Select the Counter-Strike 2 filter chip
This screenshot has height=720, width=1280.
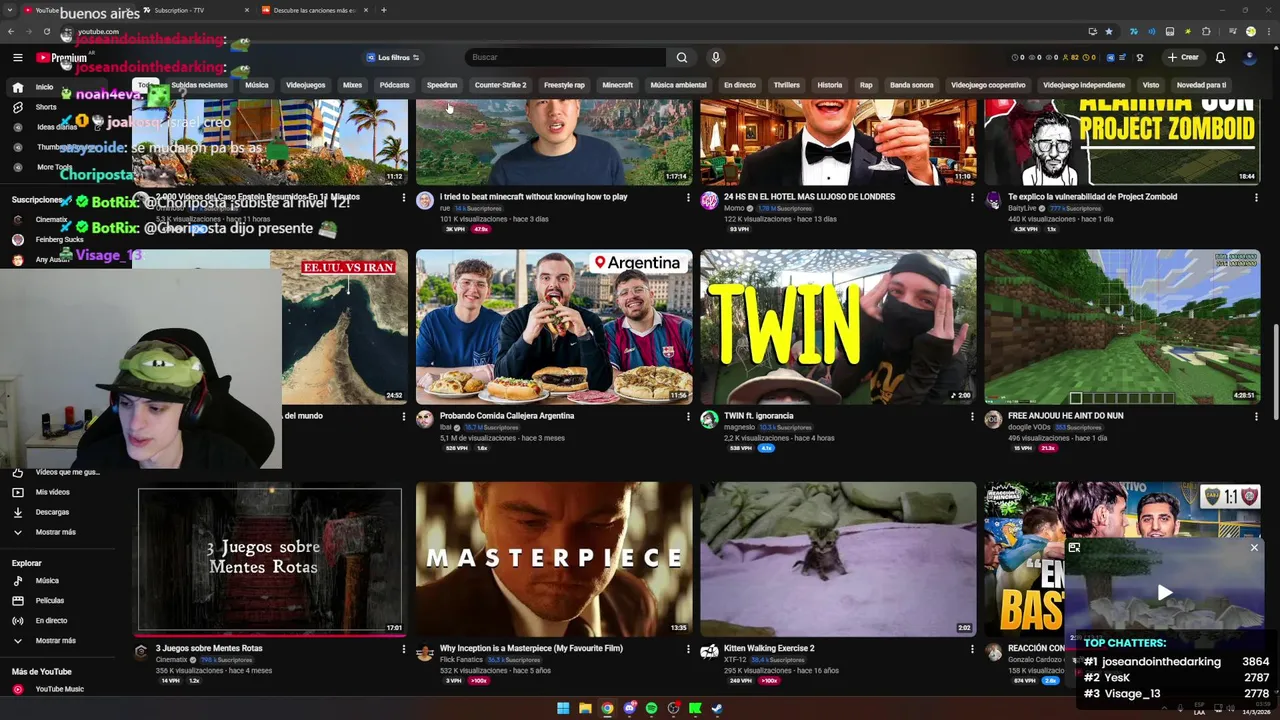click(500, 85)
